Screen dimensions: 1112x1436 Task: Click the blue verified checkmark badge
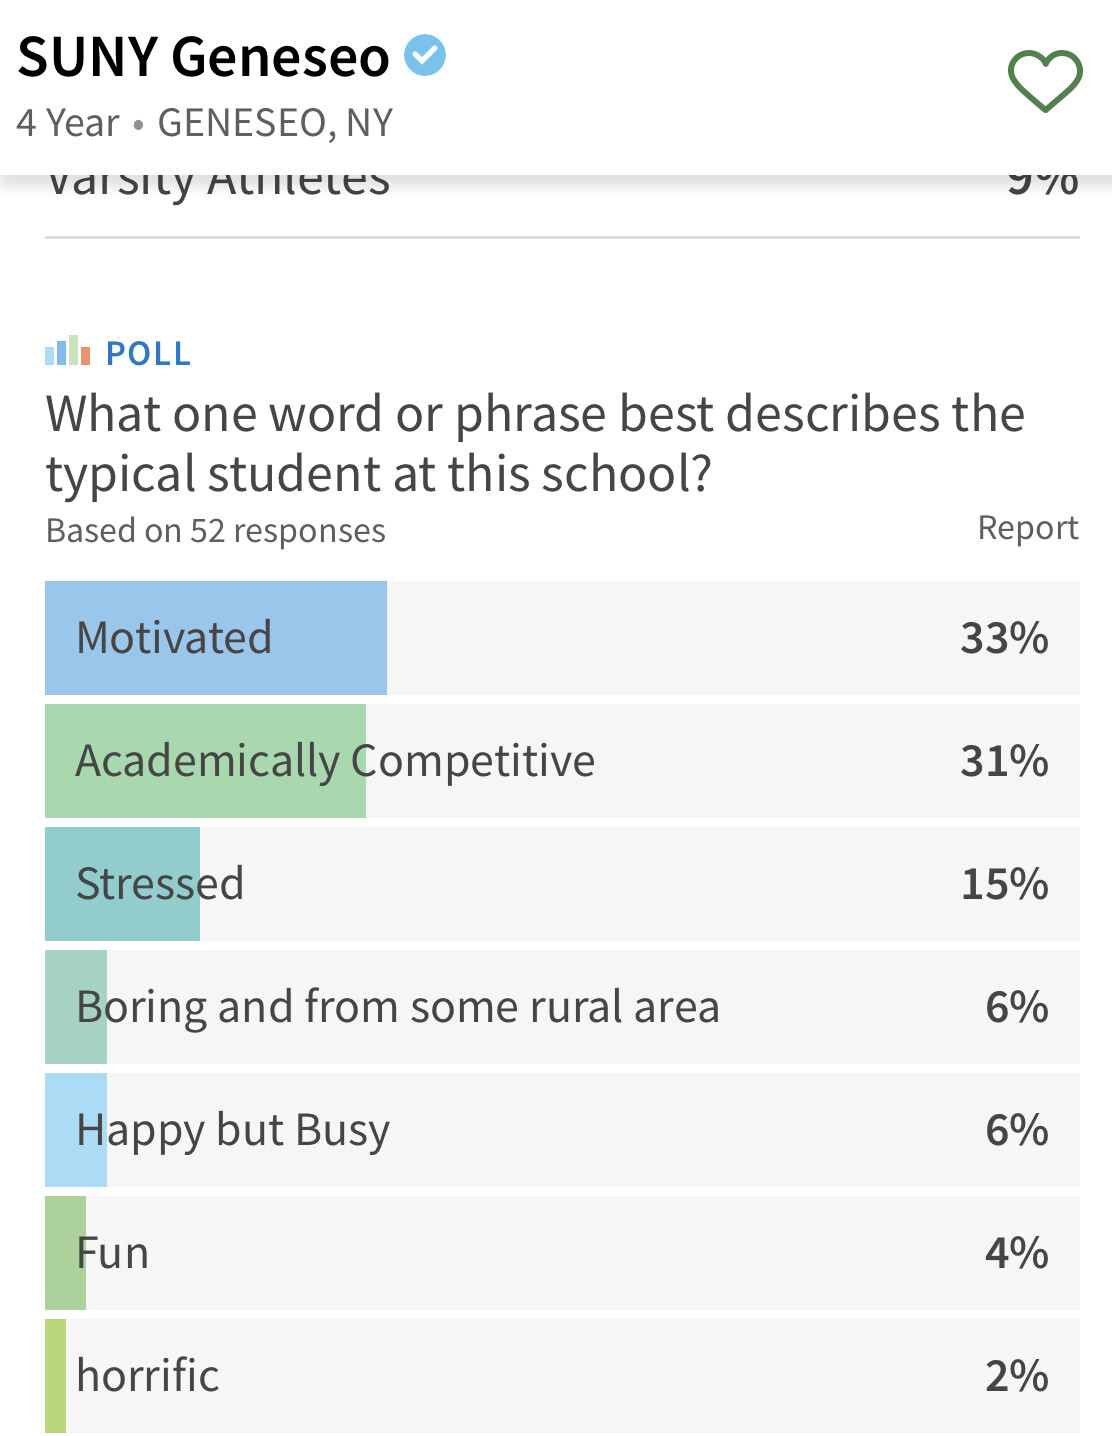[x=425, y=55]
